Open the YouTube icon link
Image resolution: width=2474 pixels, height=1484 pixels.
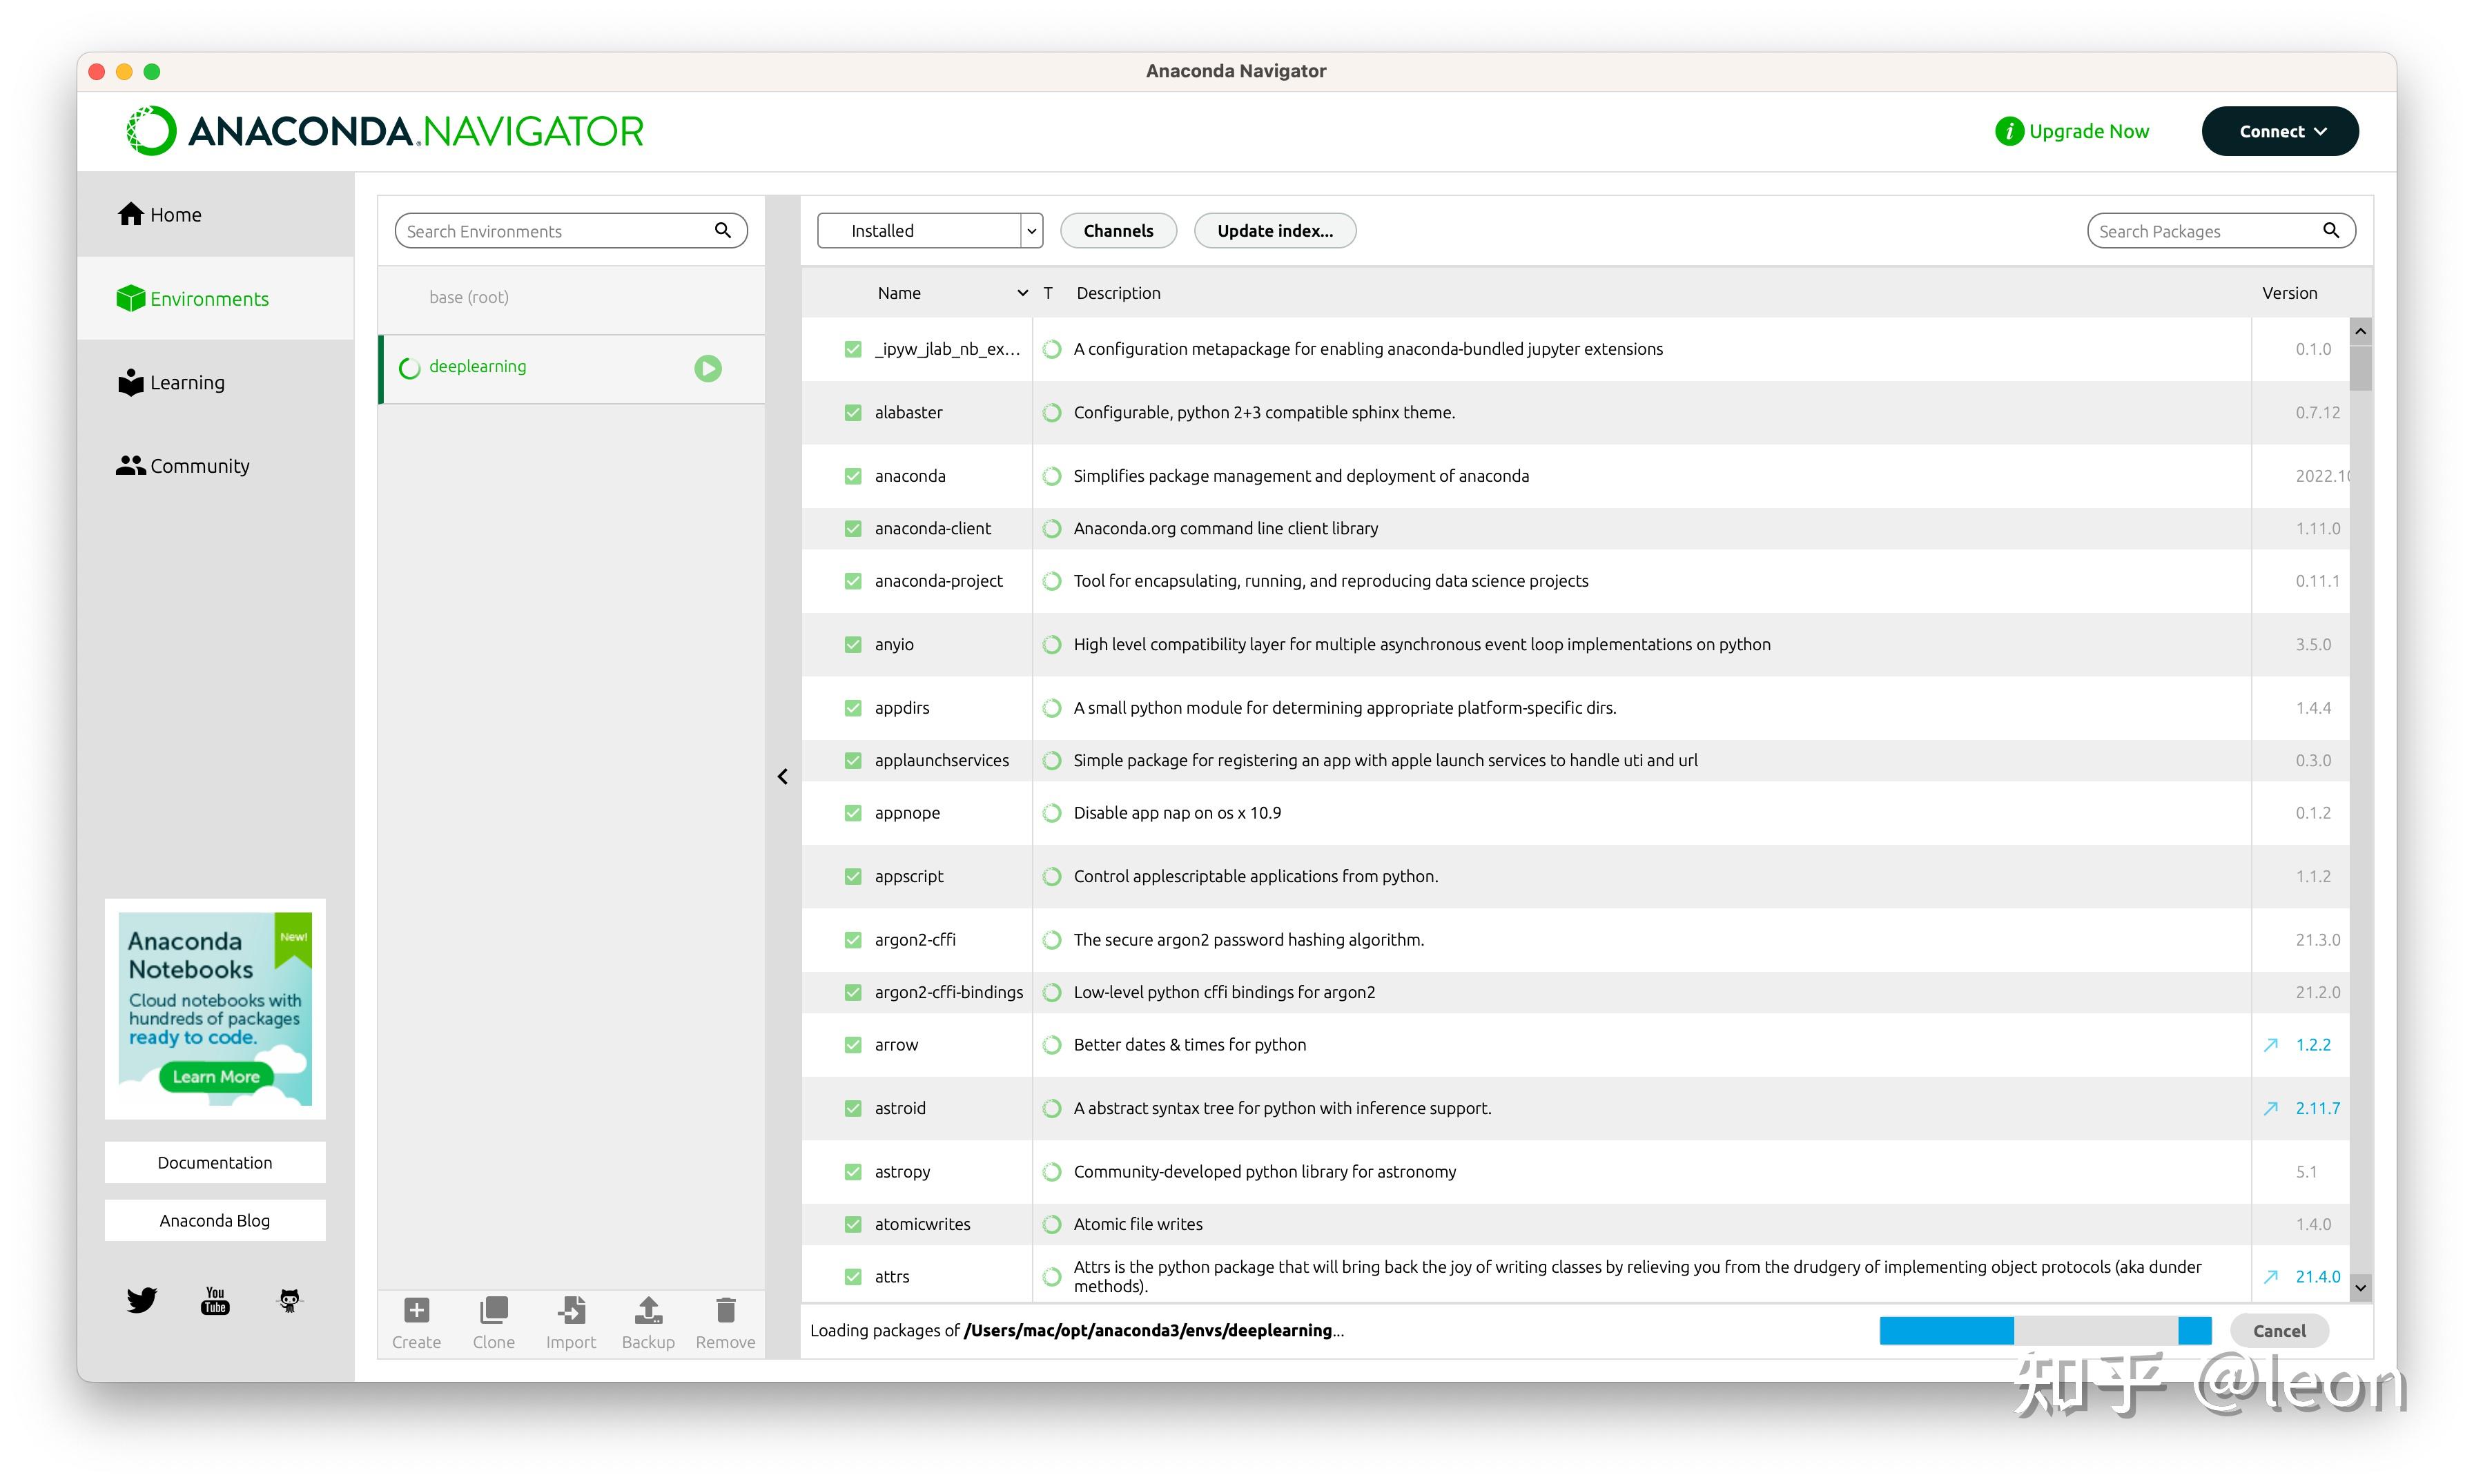pos(215,1300)
